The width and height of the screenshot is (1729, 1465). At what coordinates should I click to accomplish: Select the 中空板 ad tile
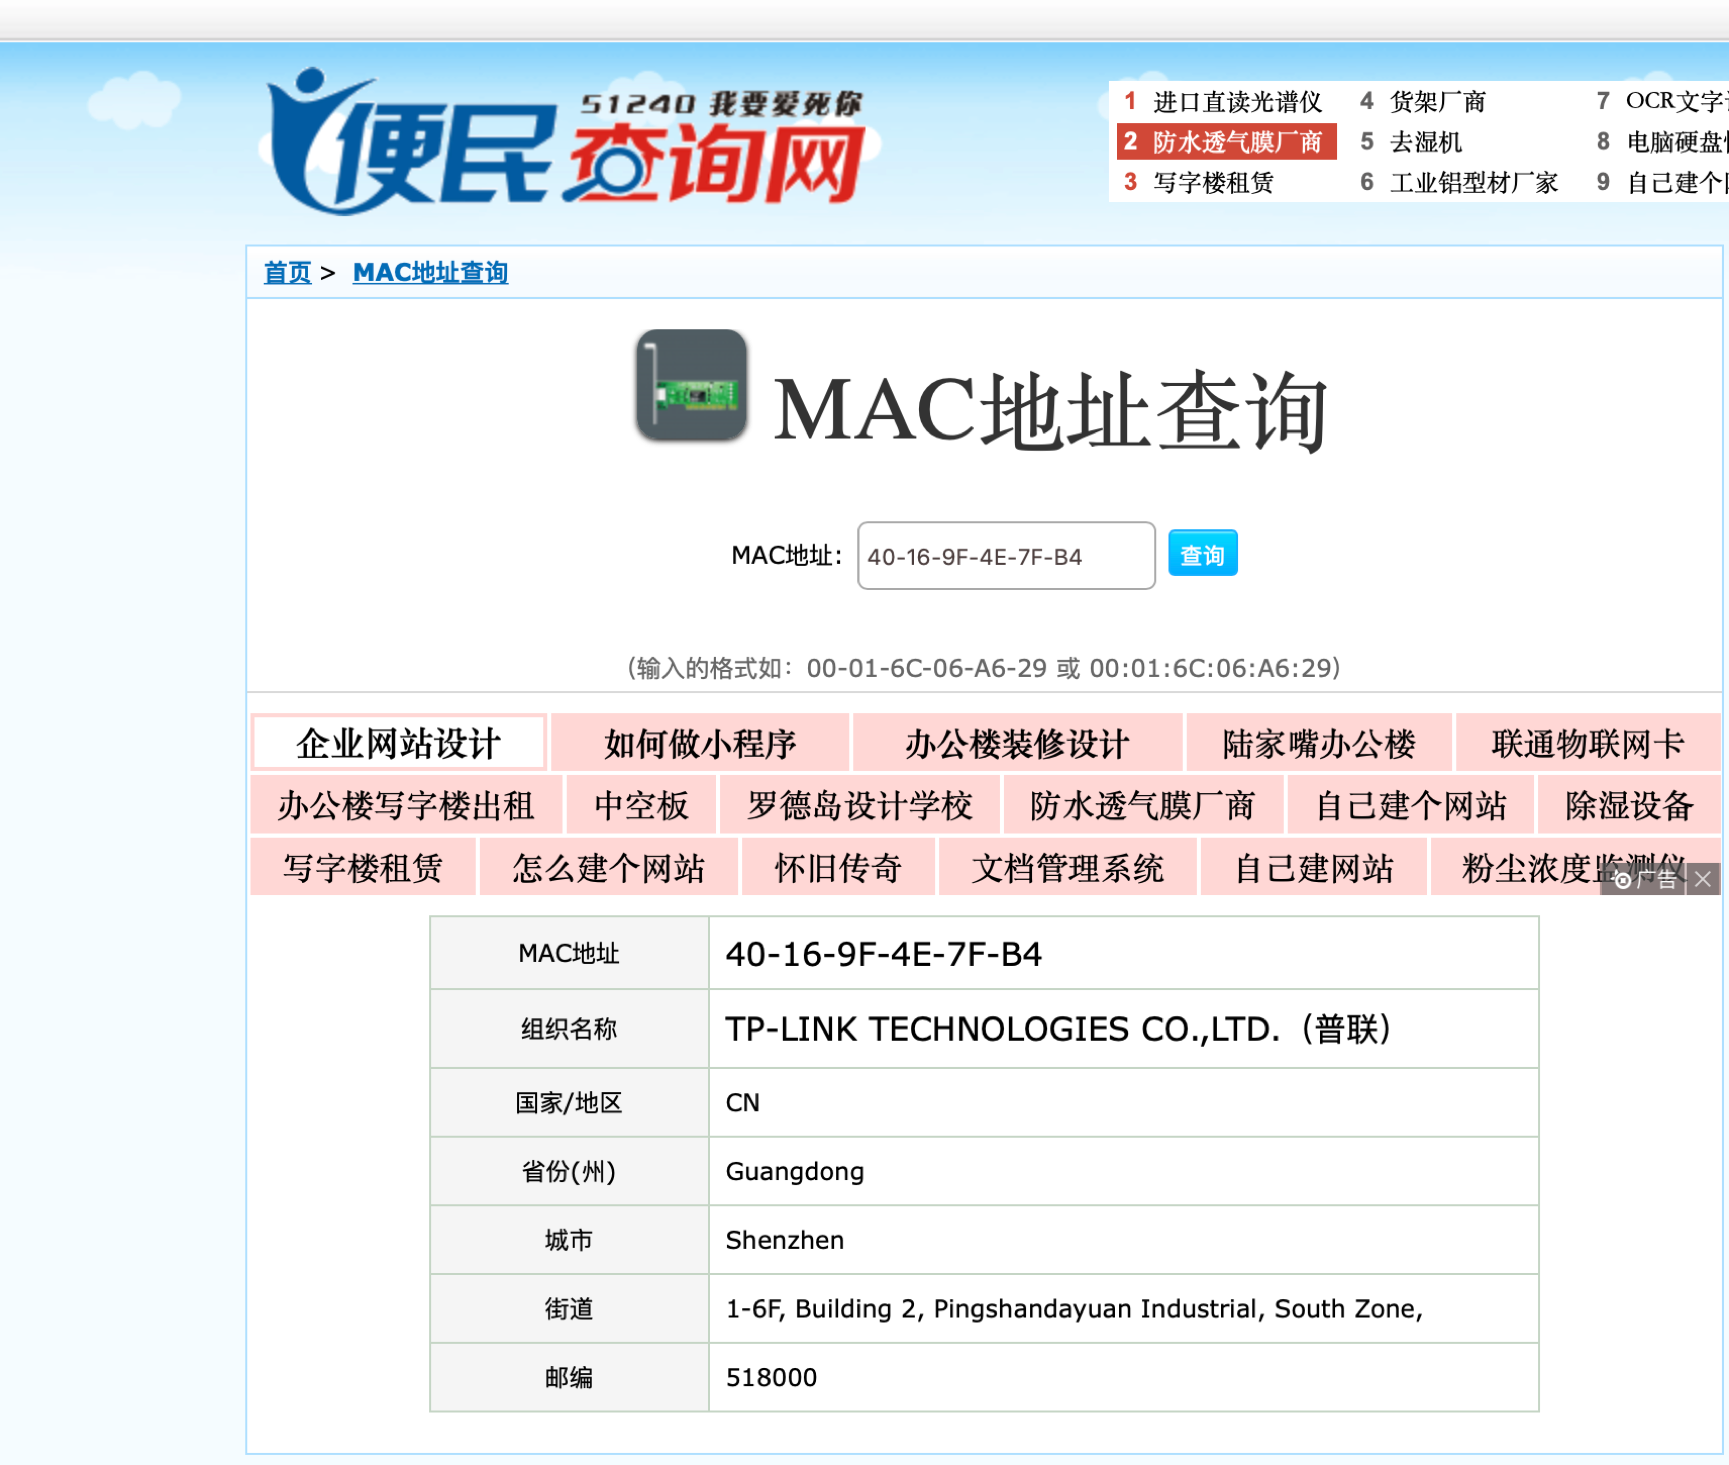click(x=641, y=805)
